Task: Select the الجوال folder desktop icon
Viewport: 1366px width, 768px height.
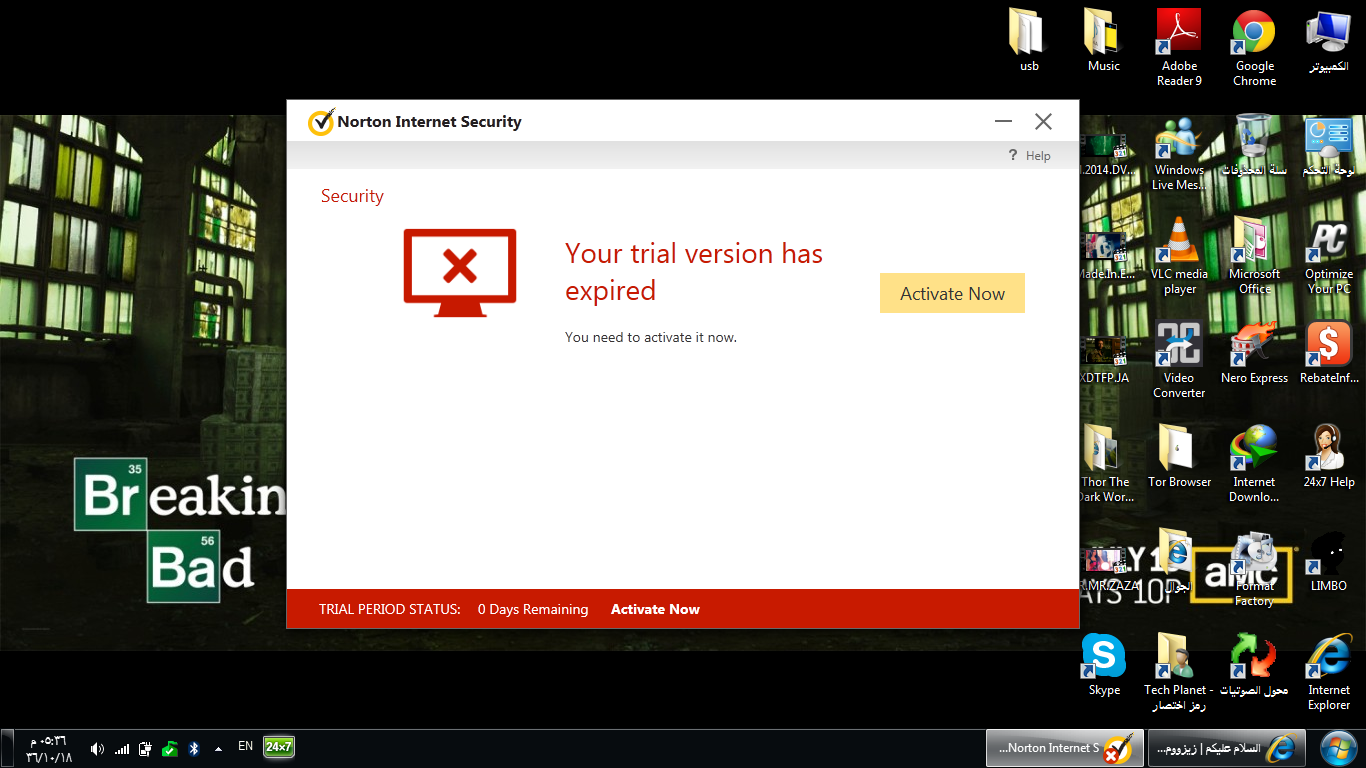Action: pos(1179,562)
